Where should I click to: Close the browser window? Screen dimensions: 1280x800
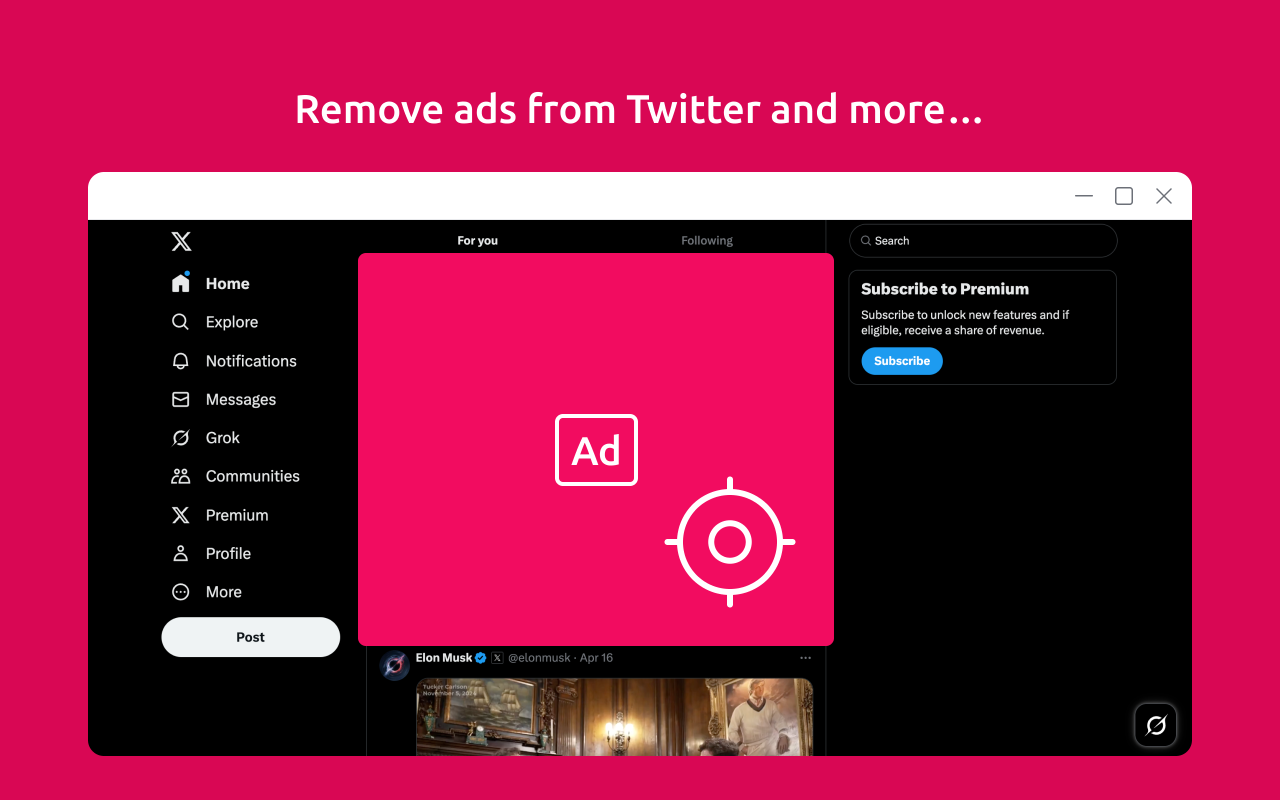[1164, 196]
